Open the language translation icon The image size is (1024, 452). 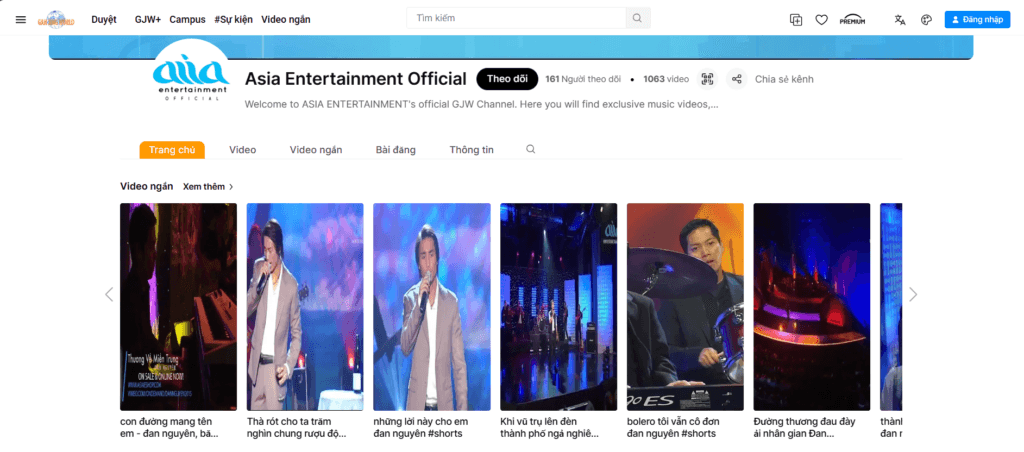click(x=900, y=20)
